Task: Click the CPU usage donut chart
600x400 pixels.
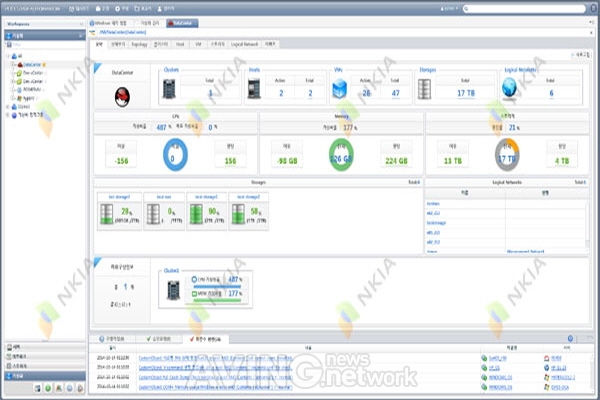Action: pyautogui.click(x=175, y=155)
